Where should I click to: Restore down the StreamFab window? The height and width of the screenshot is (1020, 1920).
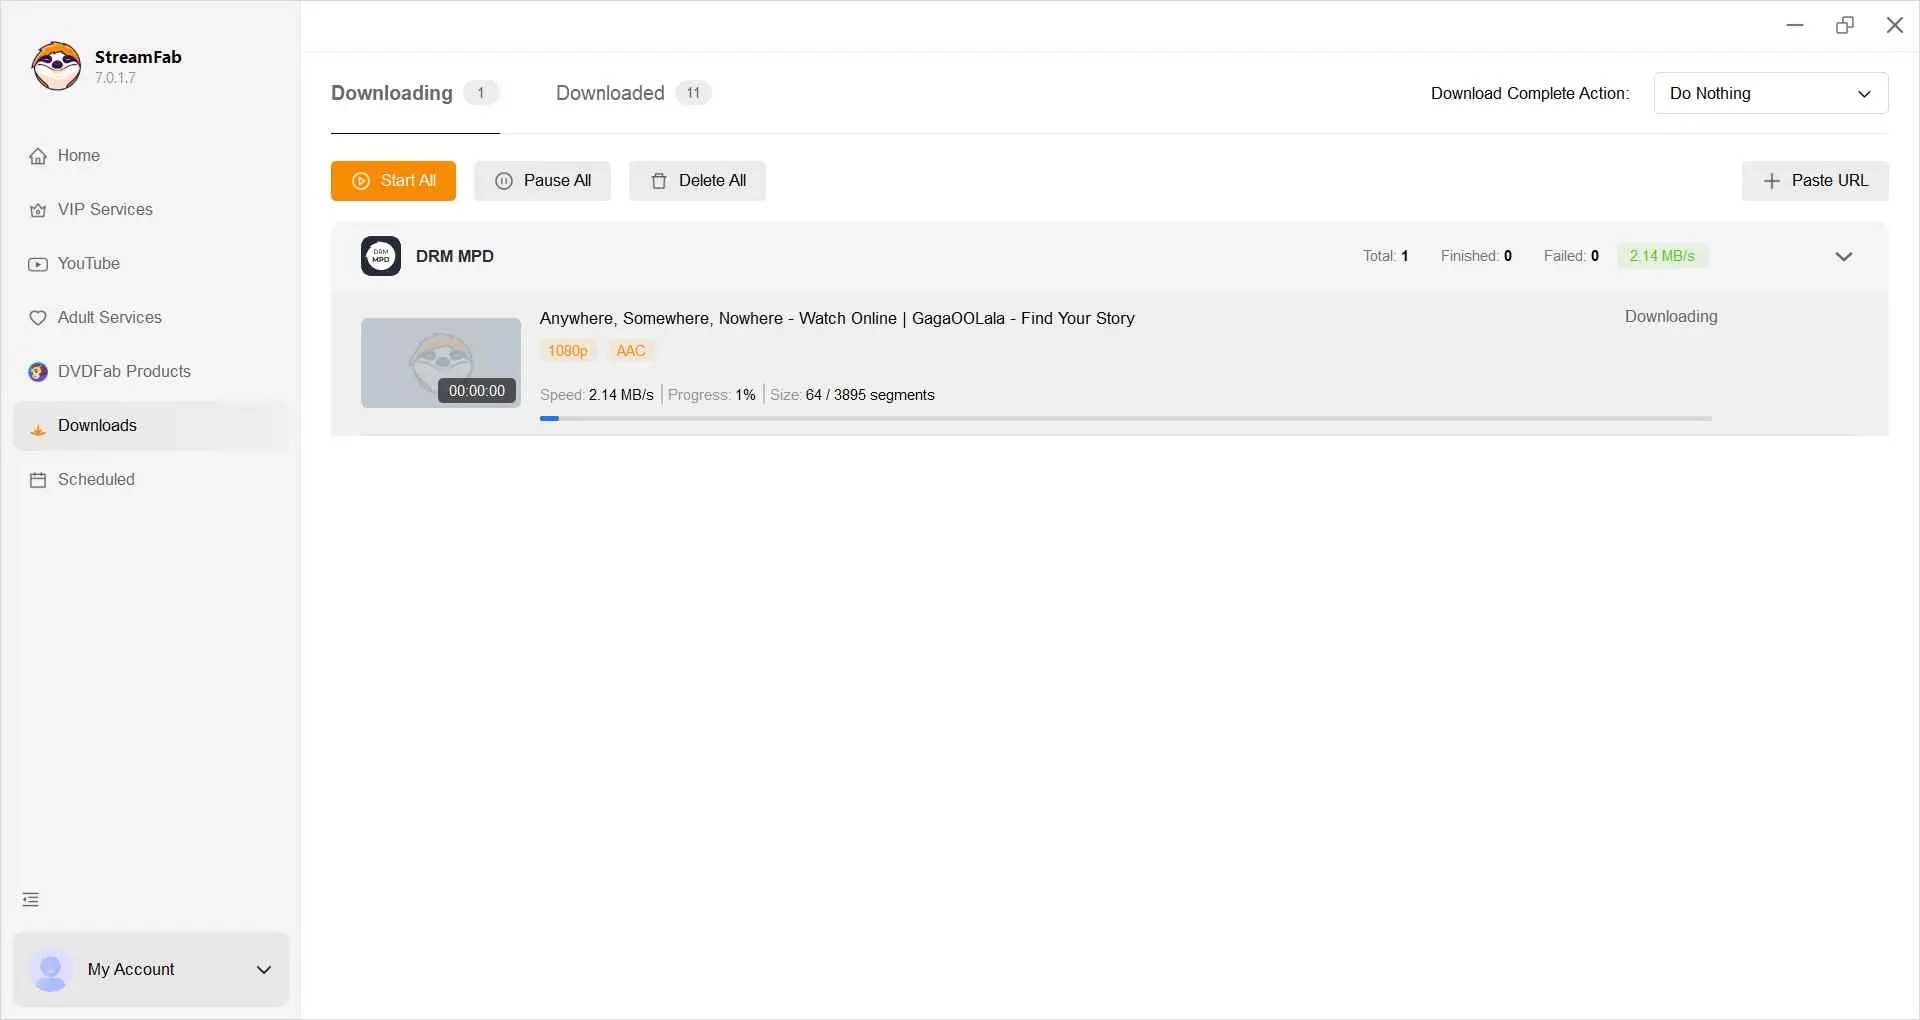[x=1845, y=25]
